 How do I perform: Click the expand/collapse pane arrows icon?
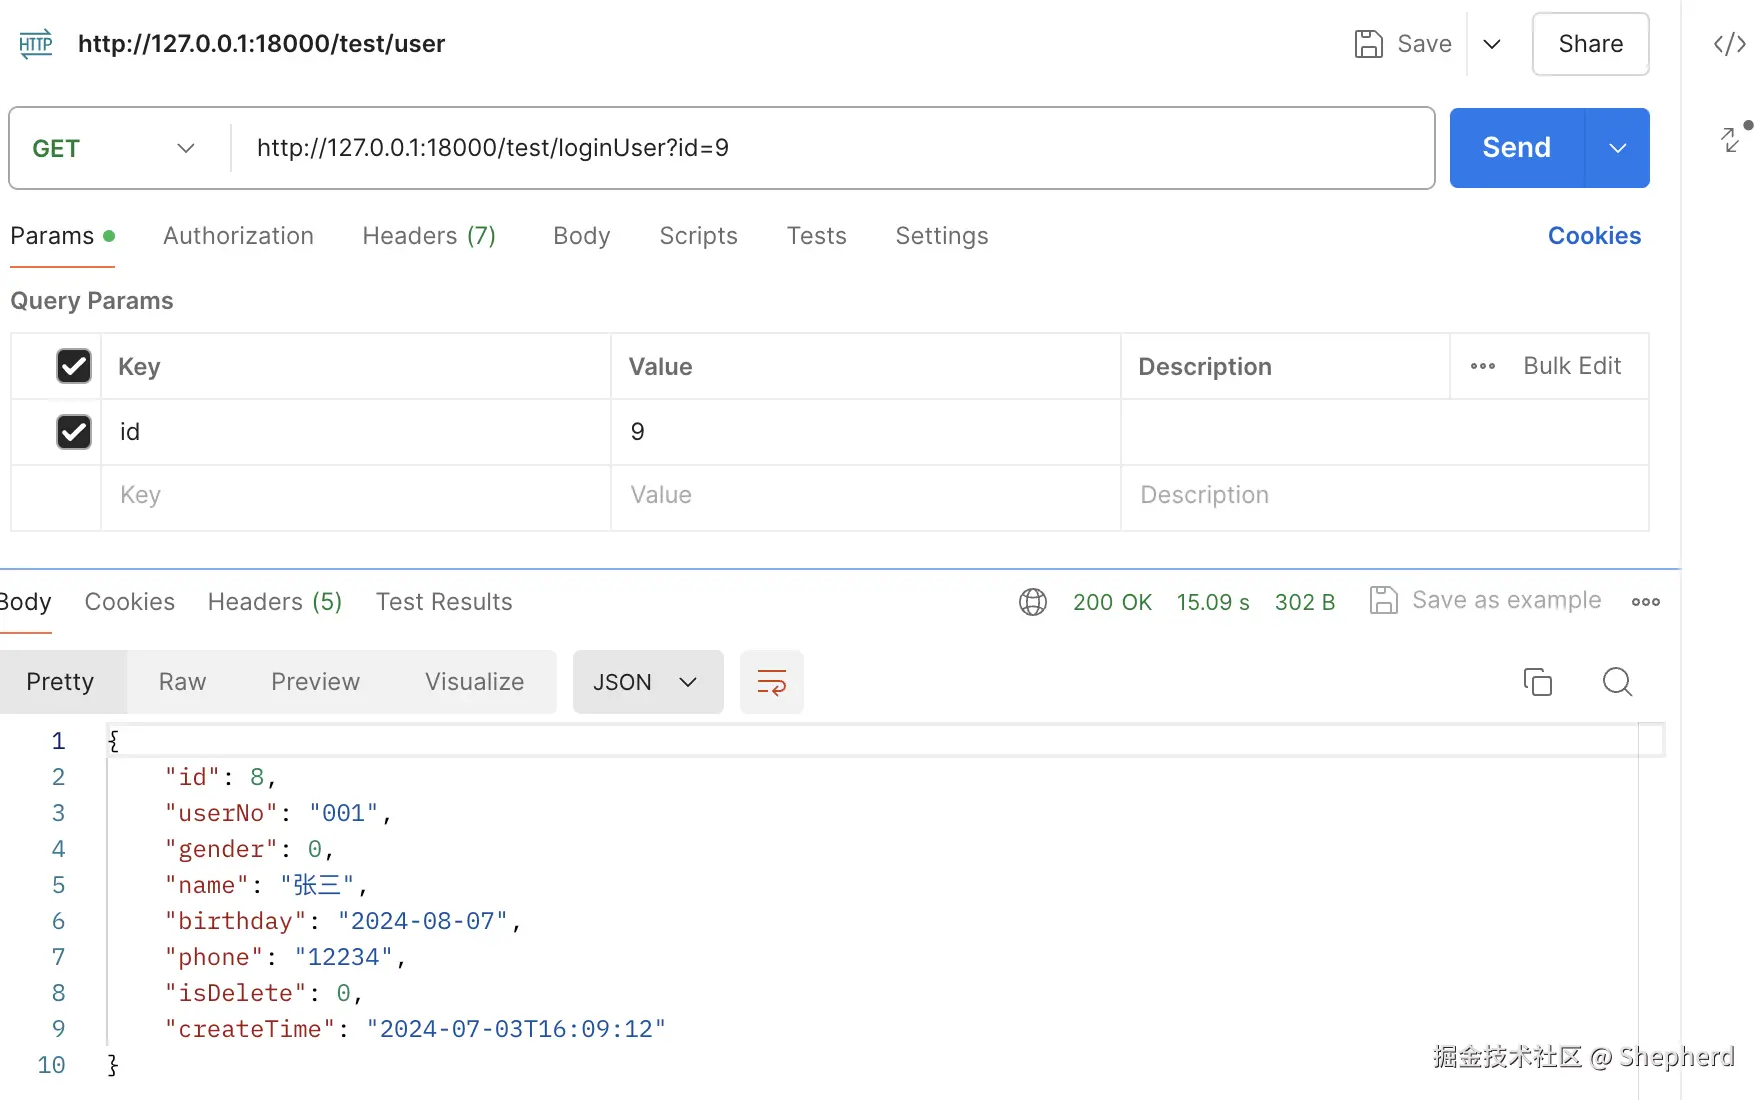click(x=1732, y=139)
